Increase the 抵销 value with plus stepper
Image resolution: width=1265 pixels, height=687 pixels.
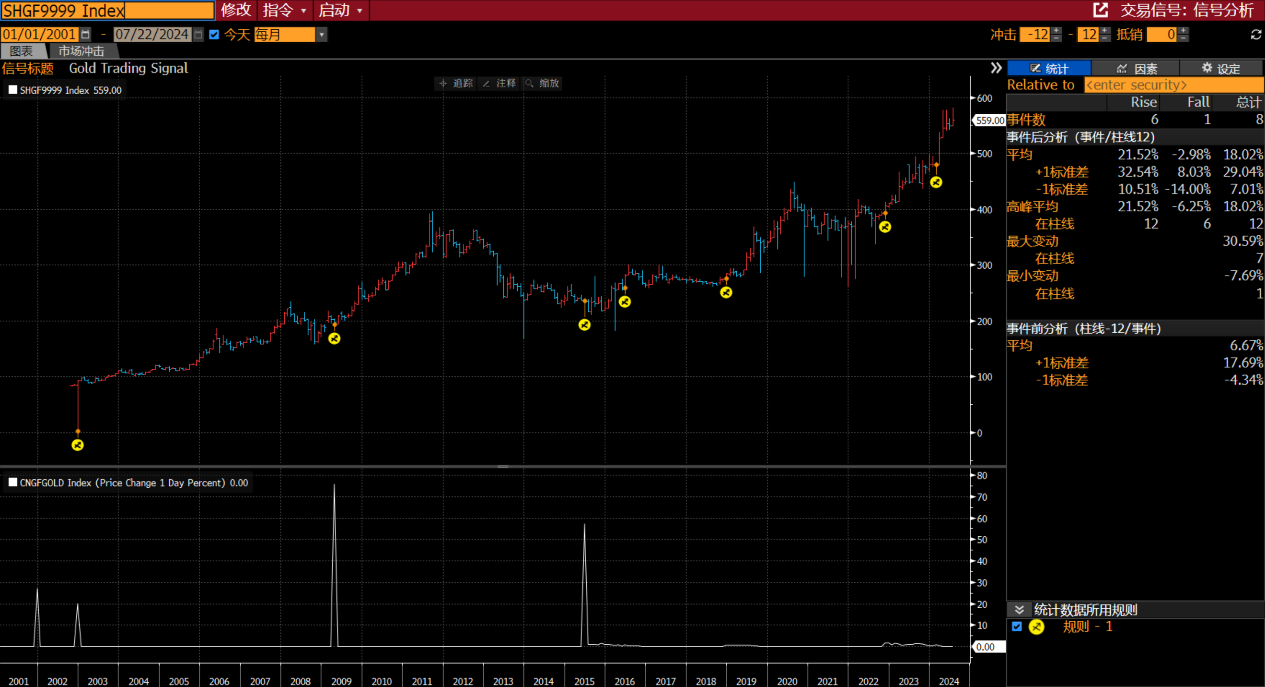[x=1184, y=30]
